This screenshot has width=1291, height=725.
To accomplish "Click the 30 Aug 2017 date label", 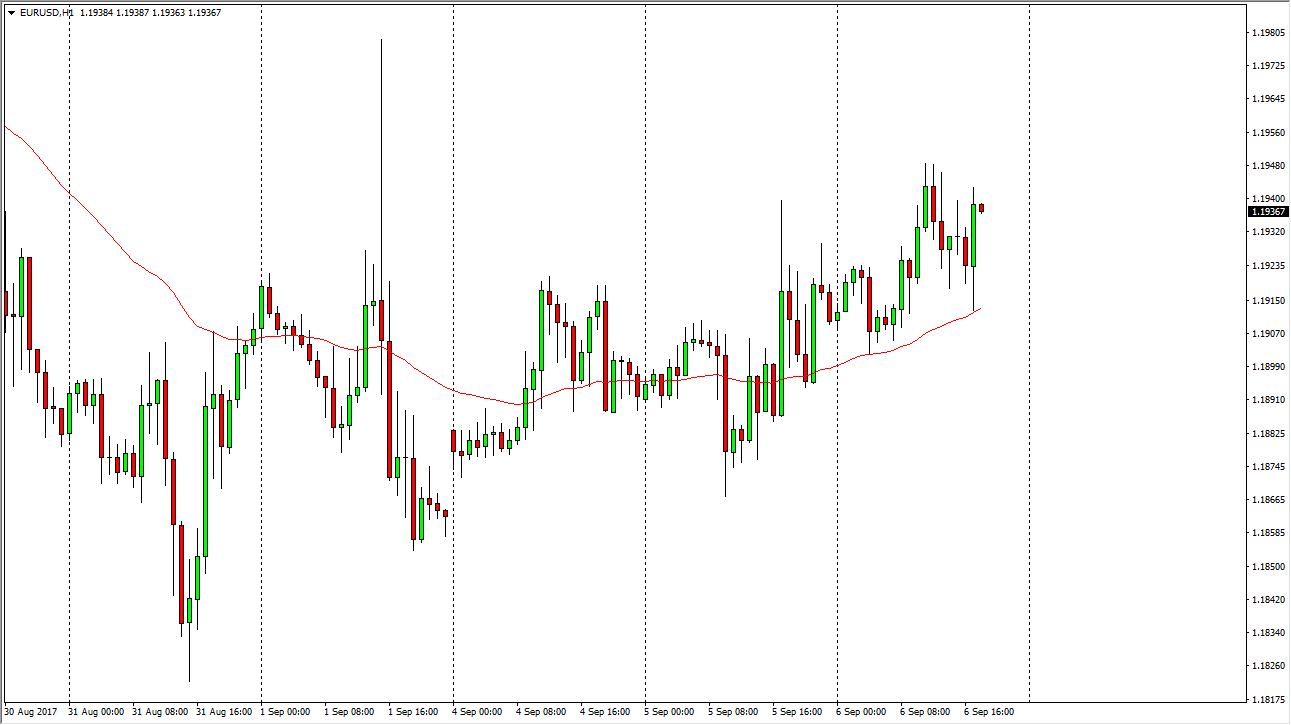I will pyautogui.click(x=30, y=712).
